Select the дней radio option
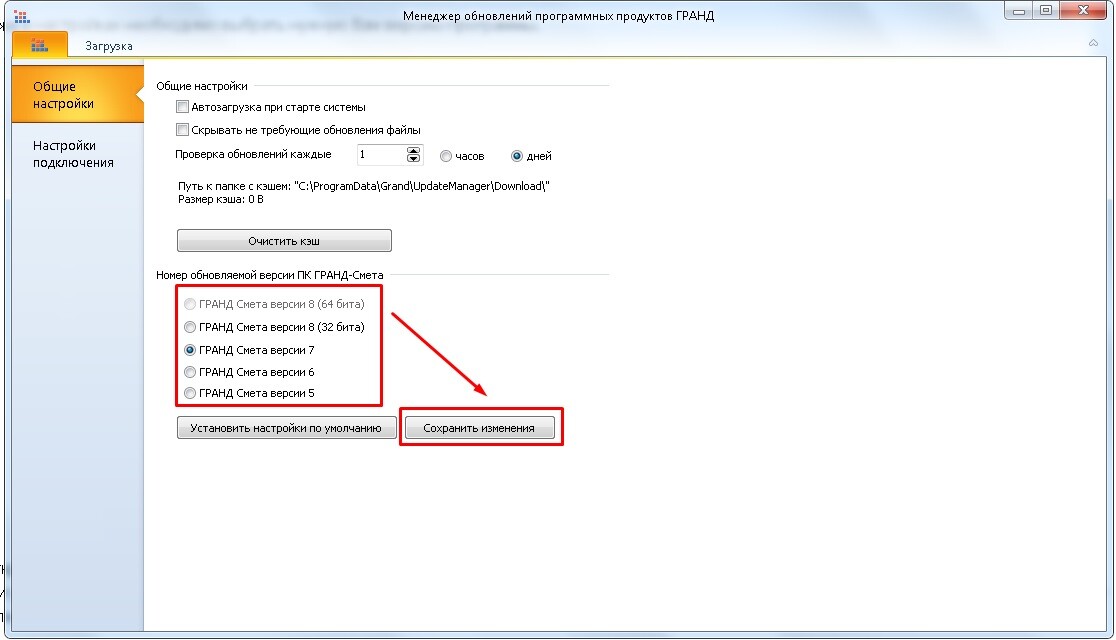1116x640 pixels. point(517,156)
